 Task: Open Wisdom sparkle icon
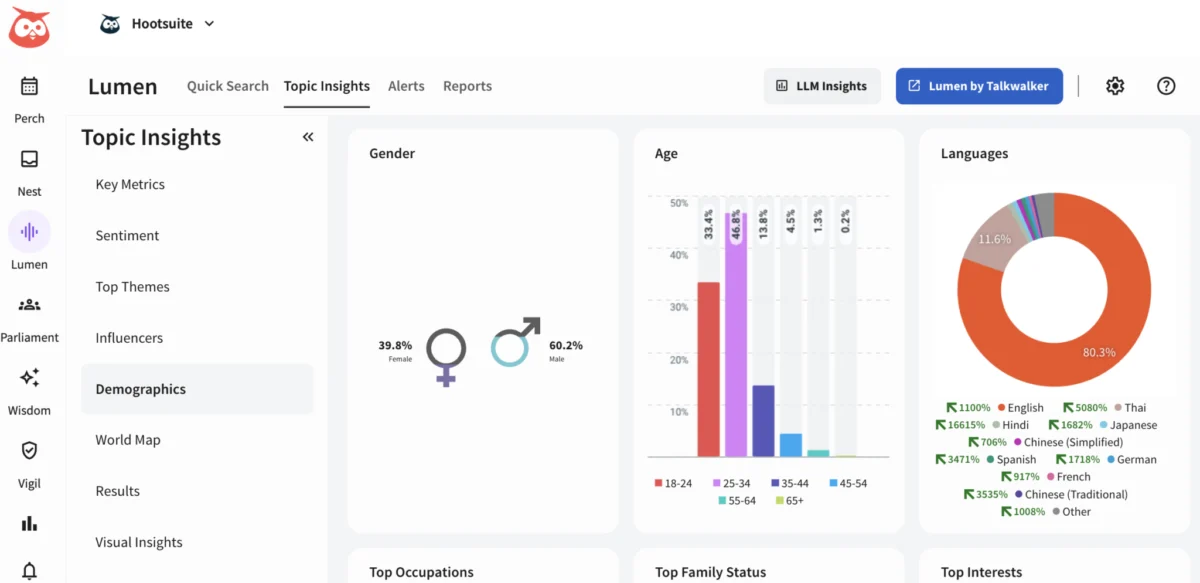pos(29,378)
